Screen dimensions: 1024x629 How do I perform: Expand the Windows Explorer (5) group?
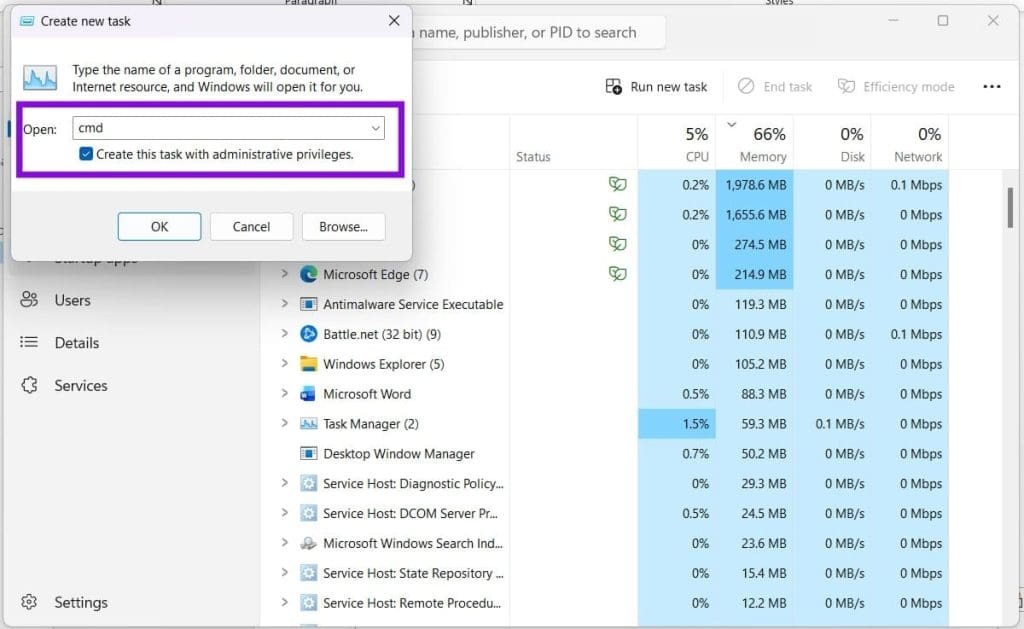pos(284,363)
